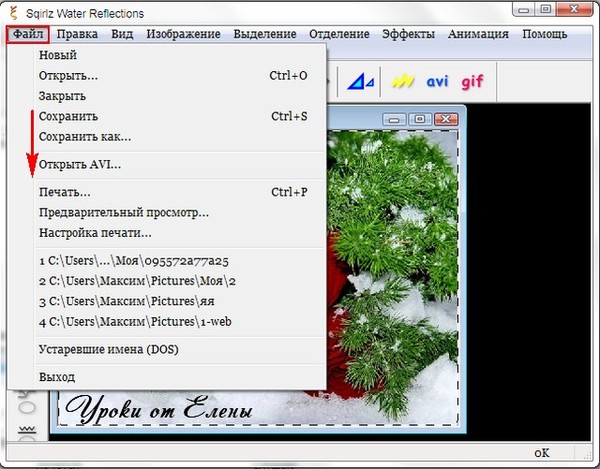Click the Sqirlz application title bar icon
The image size is (600, 469).
pos(14,13)
